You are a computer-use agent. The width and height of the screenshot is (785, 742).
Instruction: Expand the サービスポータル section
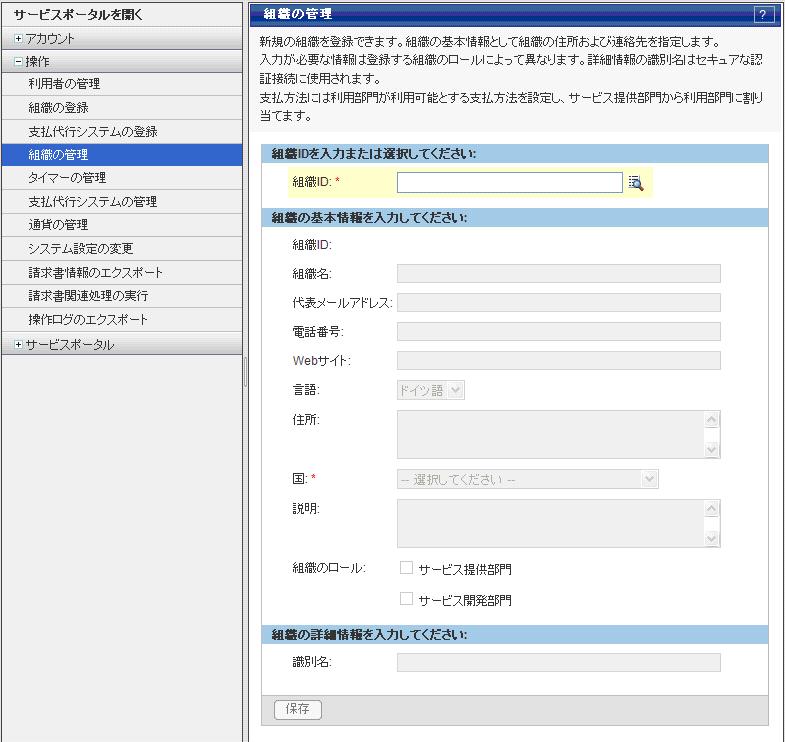click(x=19, y=345)
